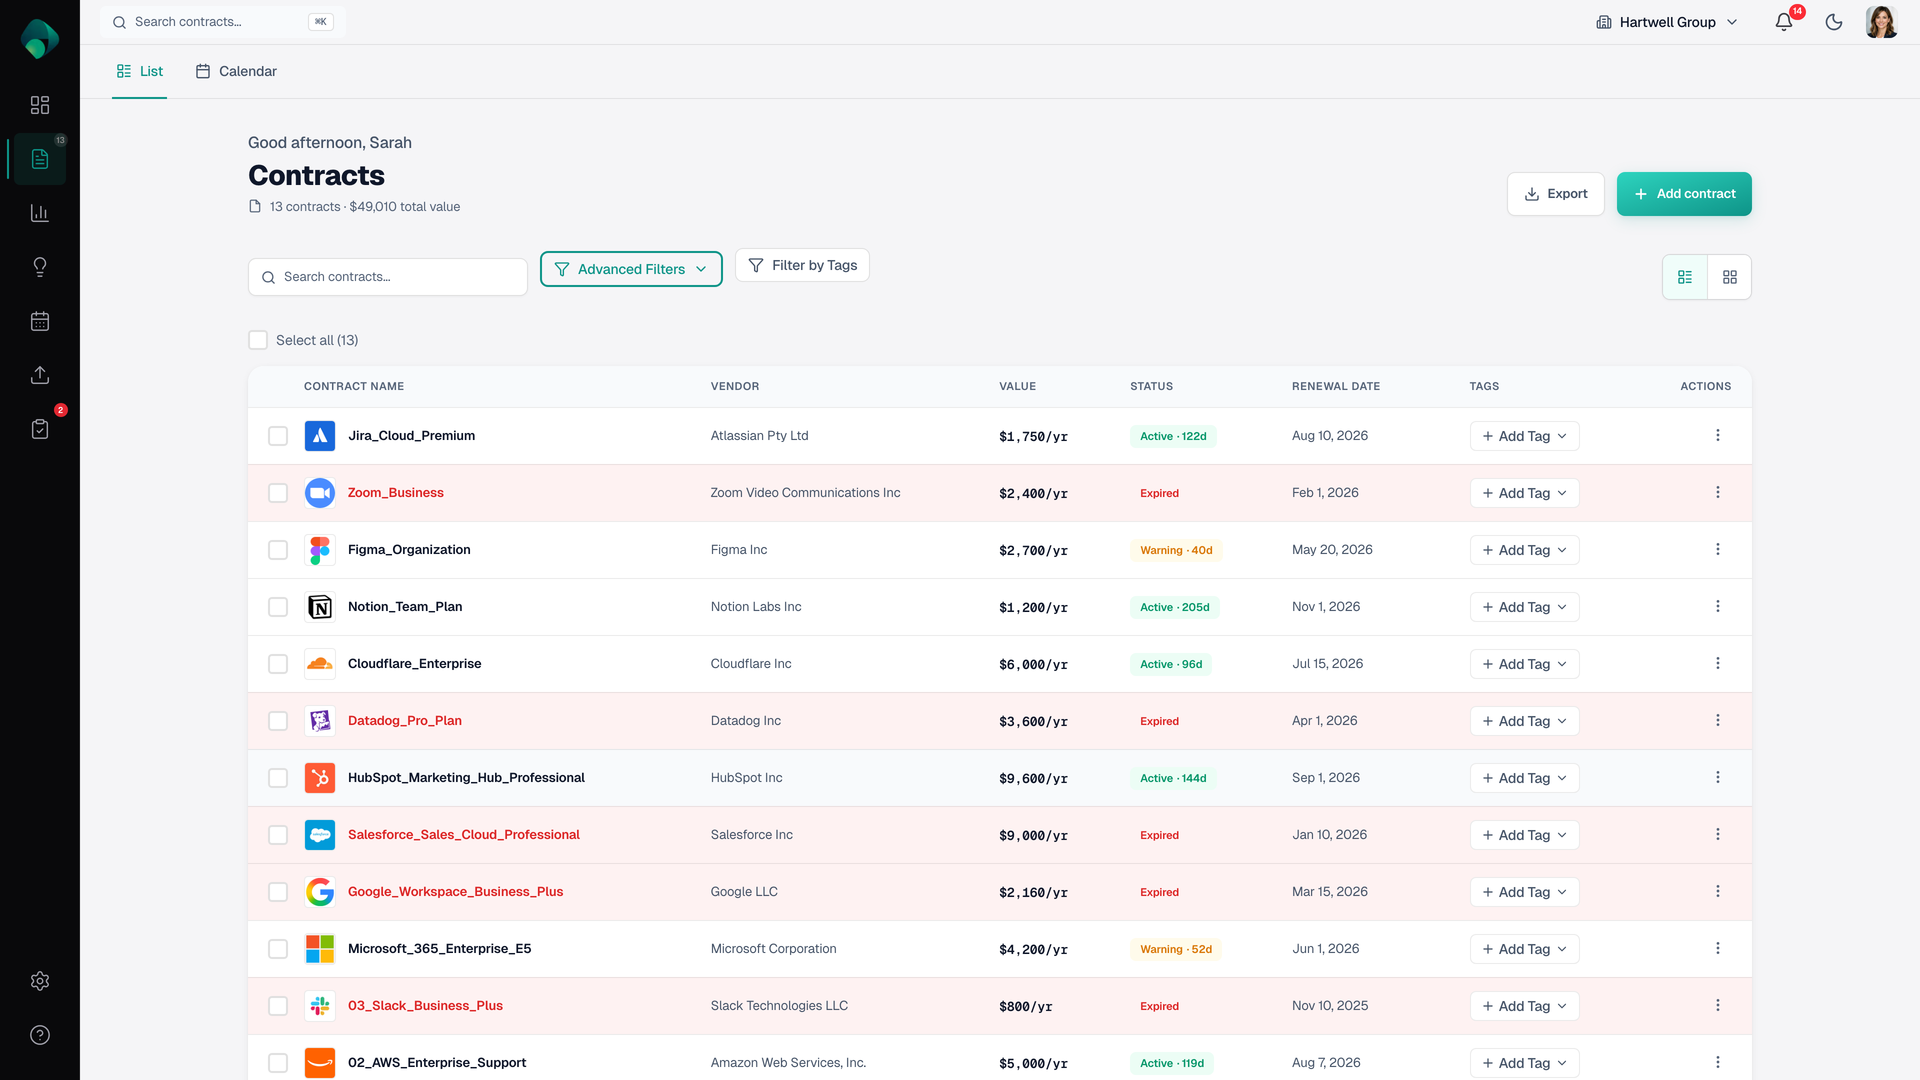
Task: Open the analytics bar chart sidebar icon
Action: coord(40,213)
